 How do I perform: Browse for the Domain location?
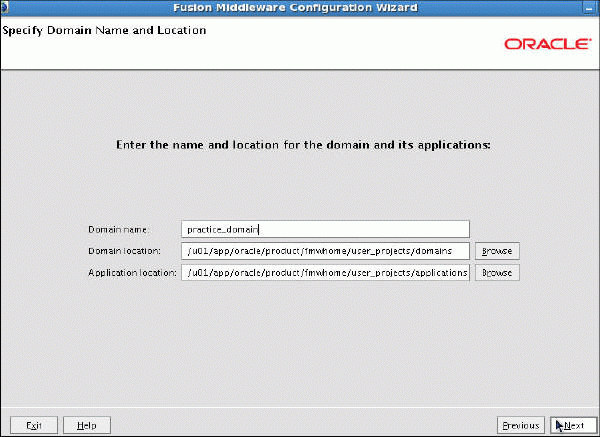click(497, 251)
